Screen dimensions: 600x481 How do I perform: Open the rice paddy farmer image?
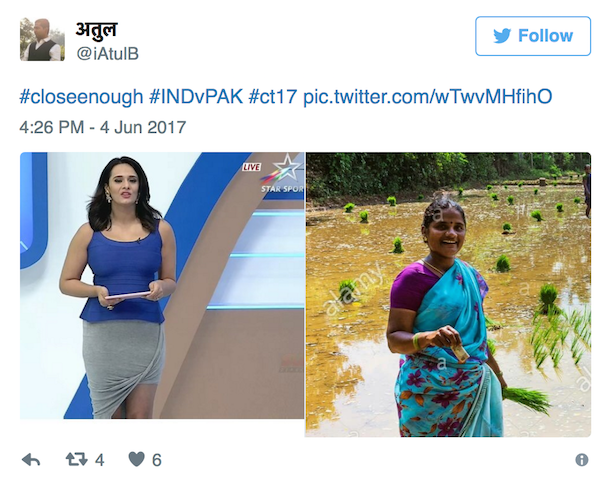[x=448, y=295]
